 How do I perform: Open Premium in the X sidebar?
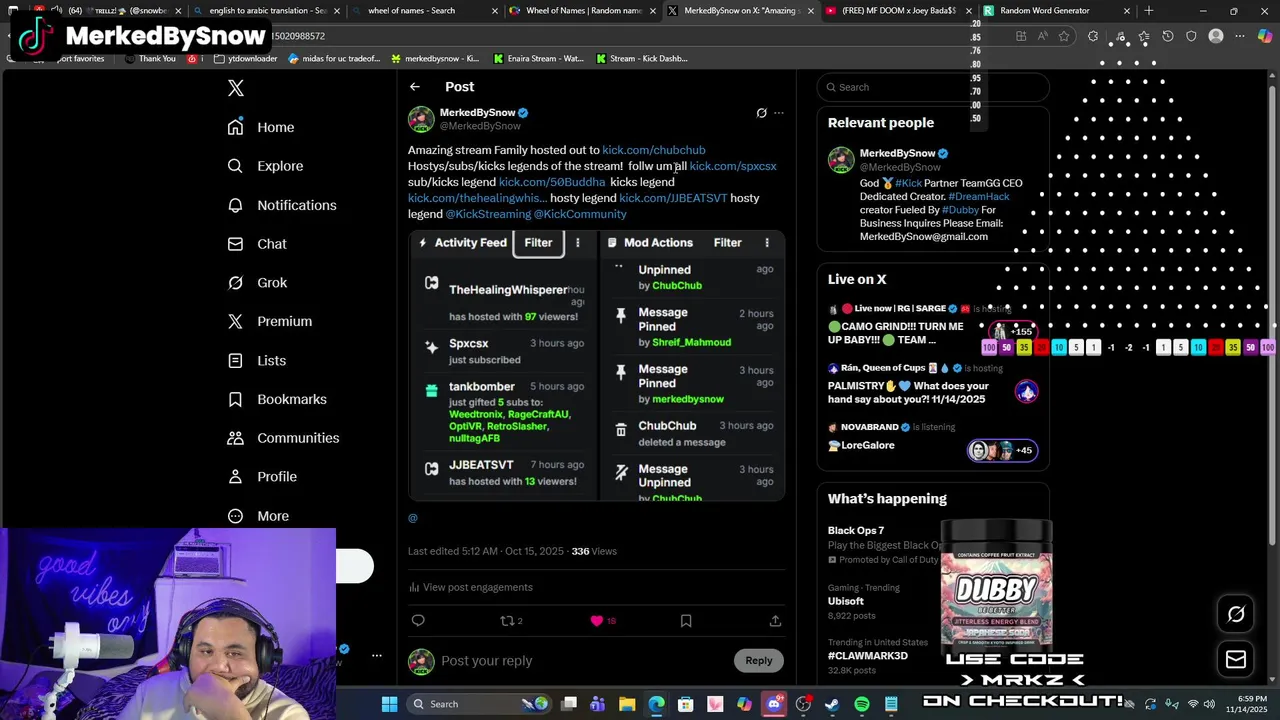pos(270,321)
